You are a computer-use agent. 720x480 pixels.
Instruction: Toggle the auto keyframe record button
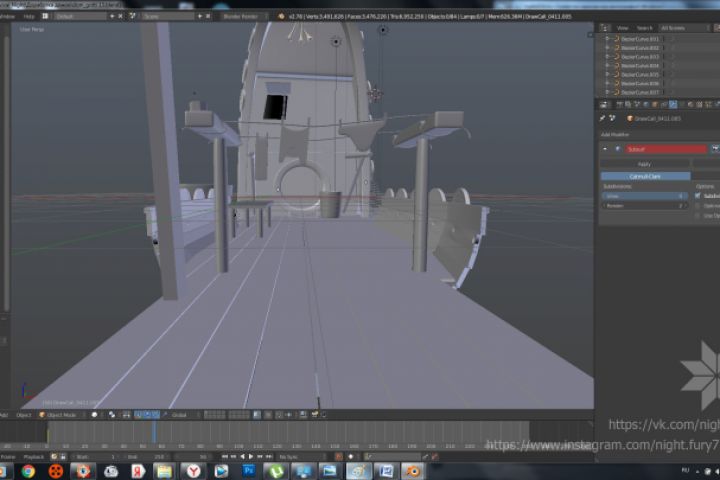click(x=338, y=457)
